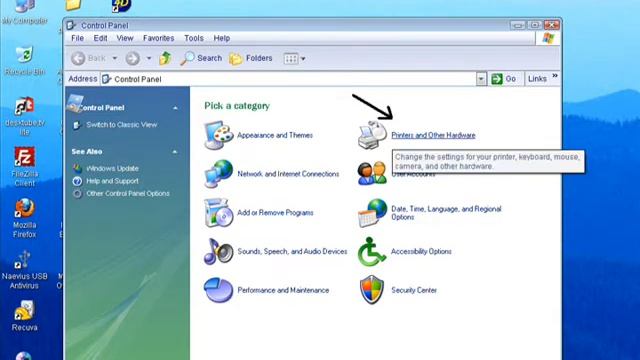
Task: Open Accessibility Options wheelchair icon
Action: point(371,251)
